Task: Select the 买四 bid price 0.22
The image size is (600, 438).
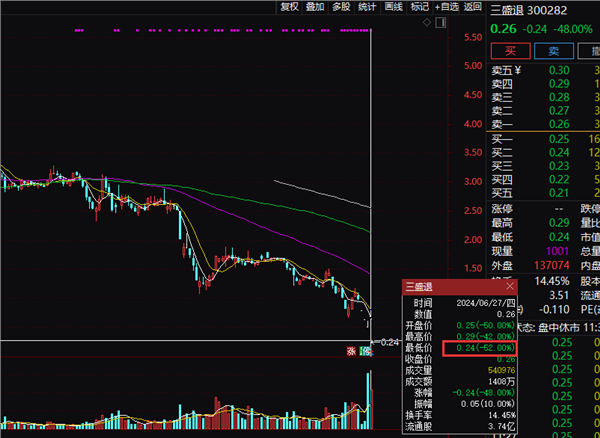Action: [x=559, y=179]
